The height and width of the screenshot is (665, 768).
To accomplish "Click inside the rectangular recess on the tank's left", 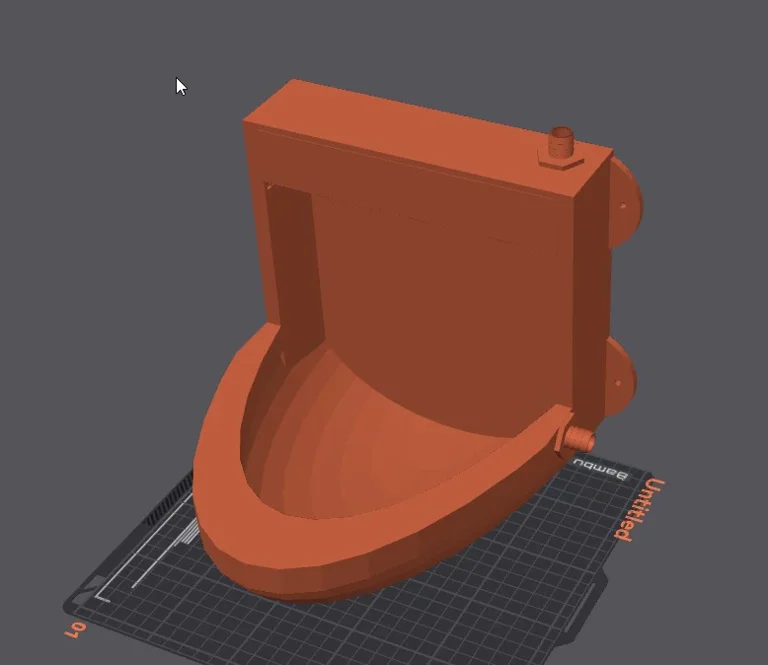I will tap(290, 260).
